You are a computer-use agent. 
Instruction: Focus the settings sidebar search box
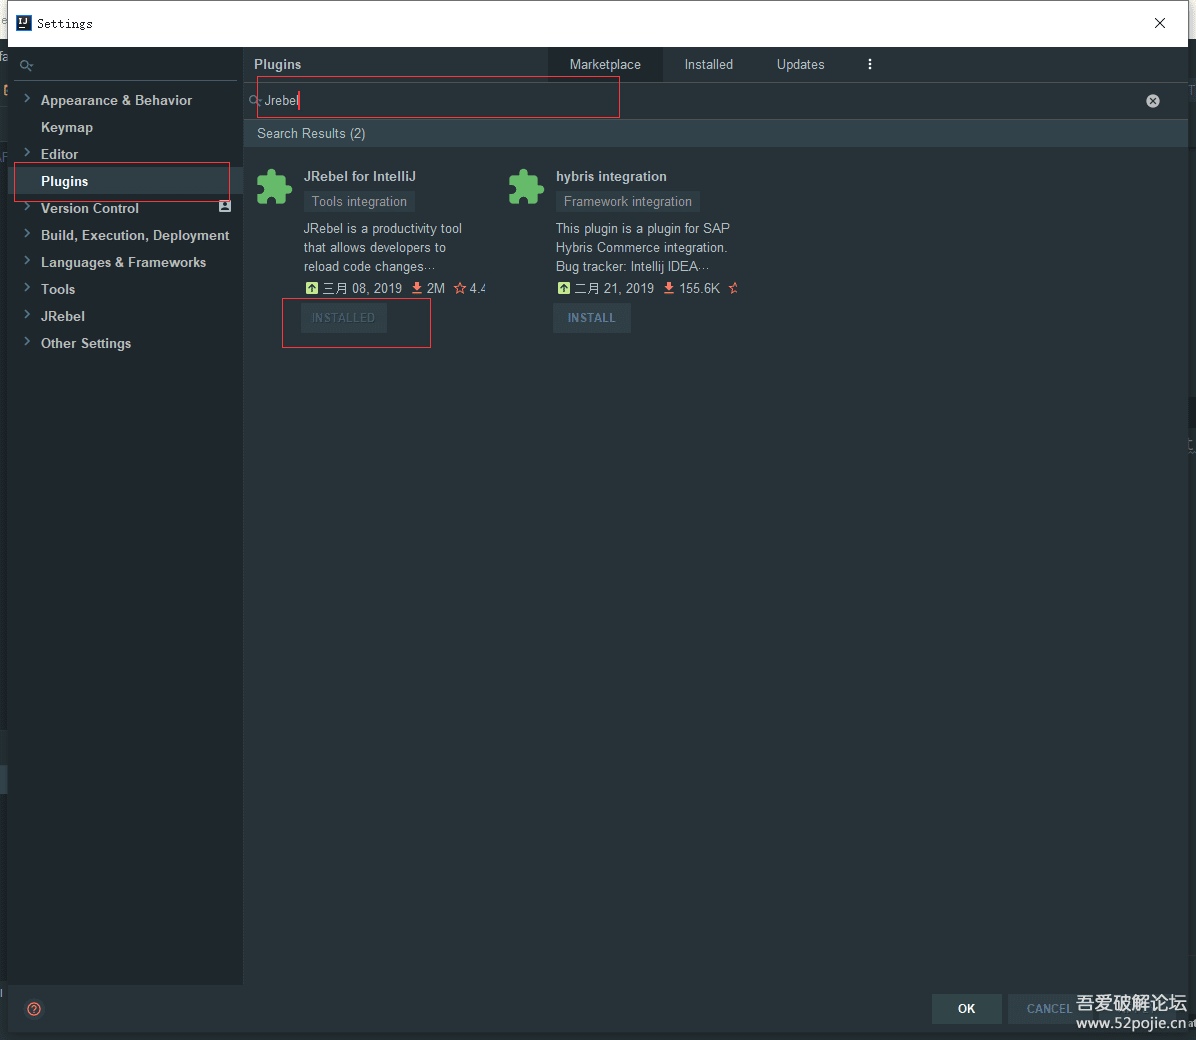(x=126, y=66)
